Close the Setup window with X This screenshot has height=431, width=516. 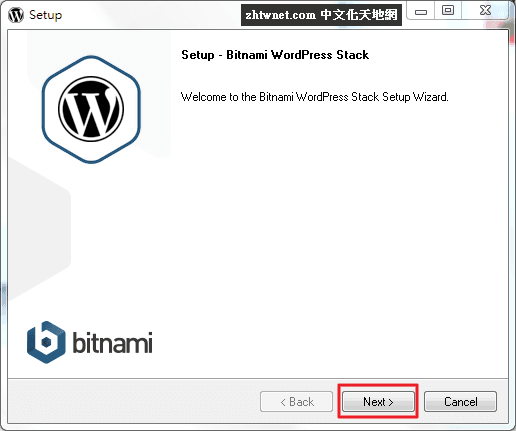pyautogui.click(x=485, y=11)
